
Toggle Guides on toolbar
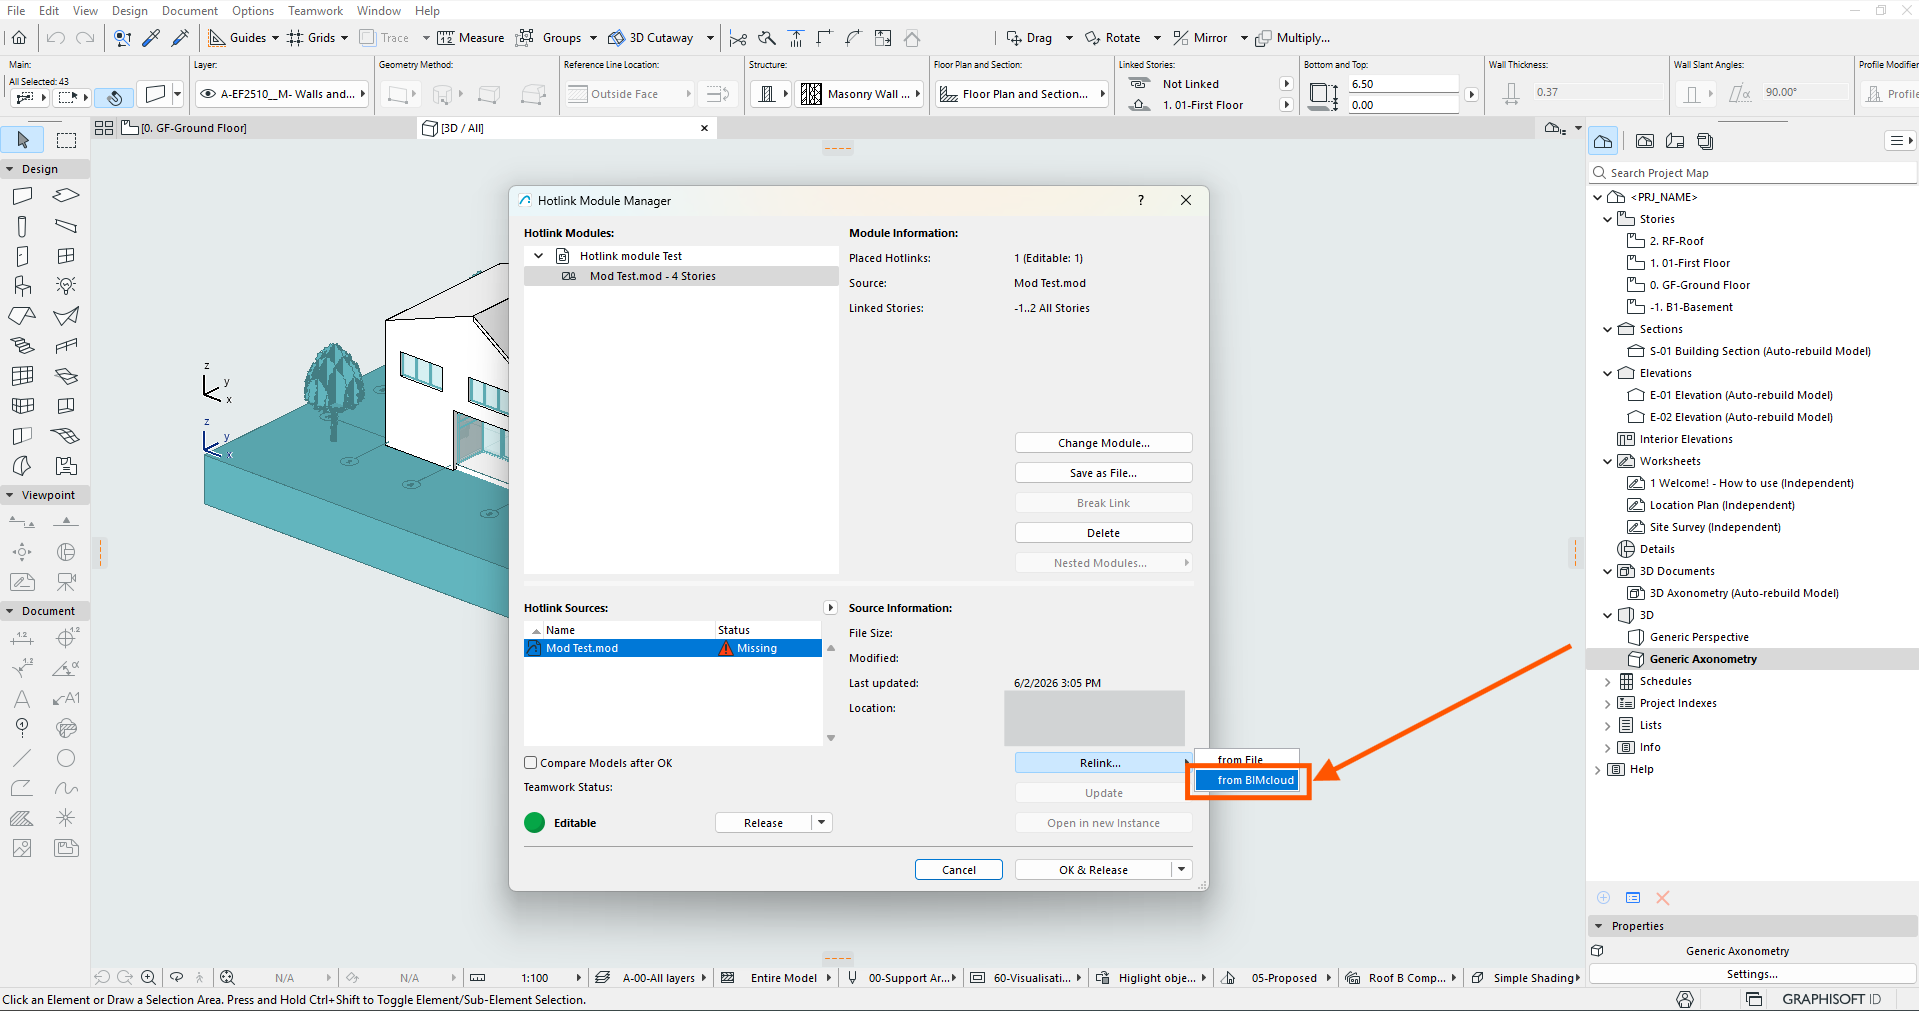pyautogui.click(x=239, y=38)
